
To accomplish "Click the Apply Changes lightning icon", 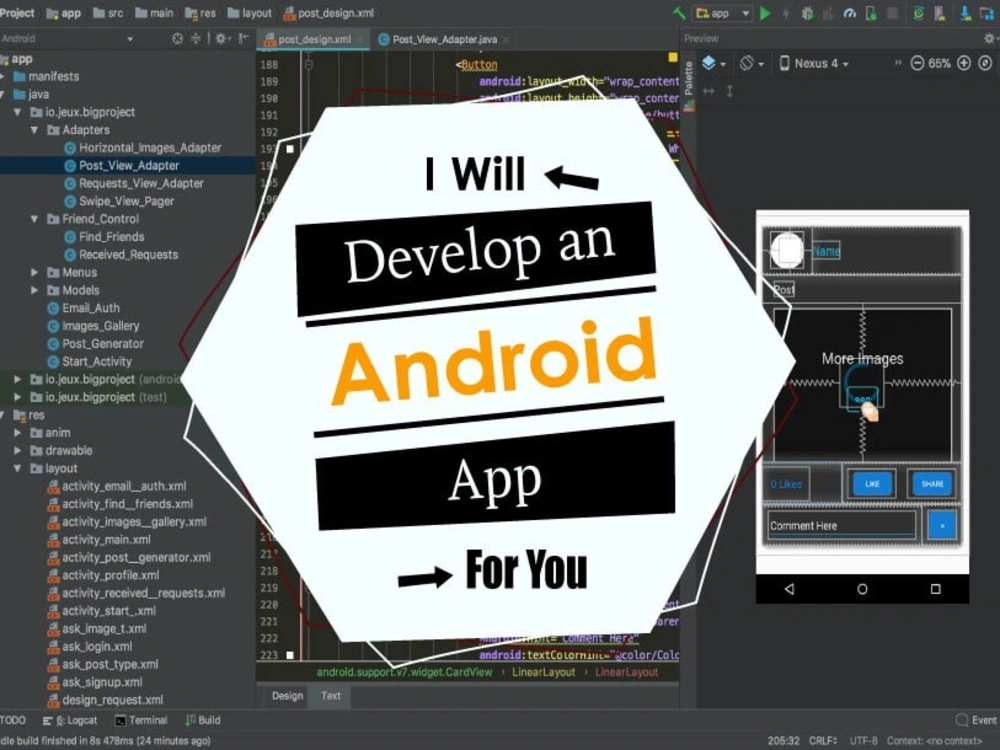I will click(786, 13).
